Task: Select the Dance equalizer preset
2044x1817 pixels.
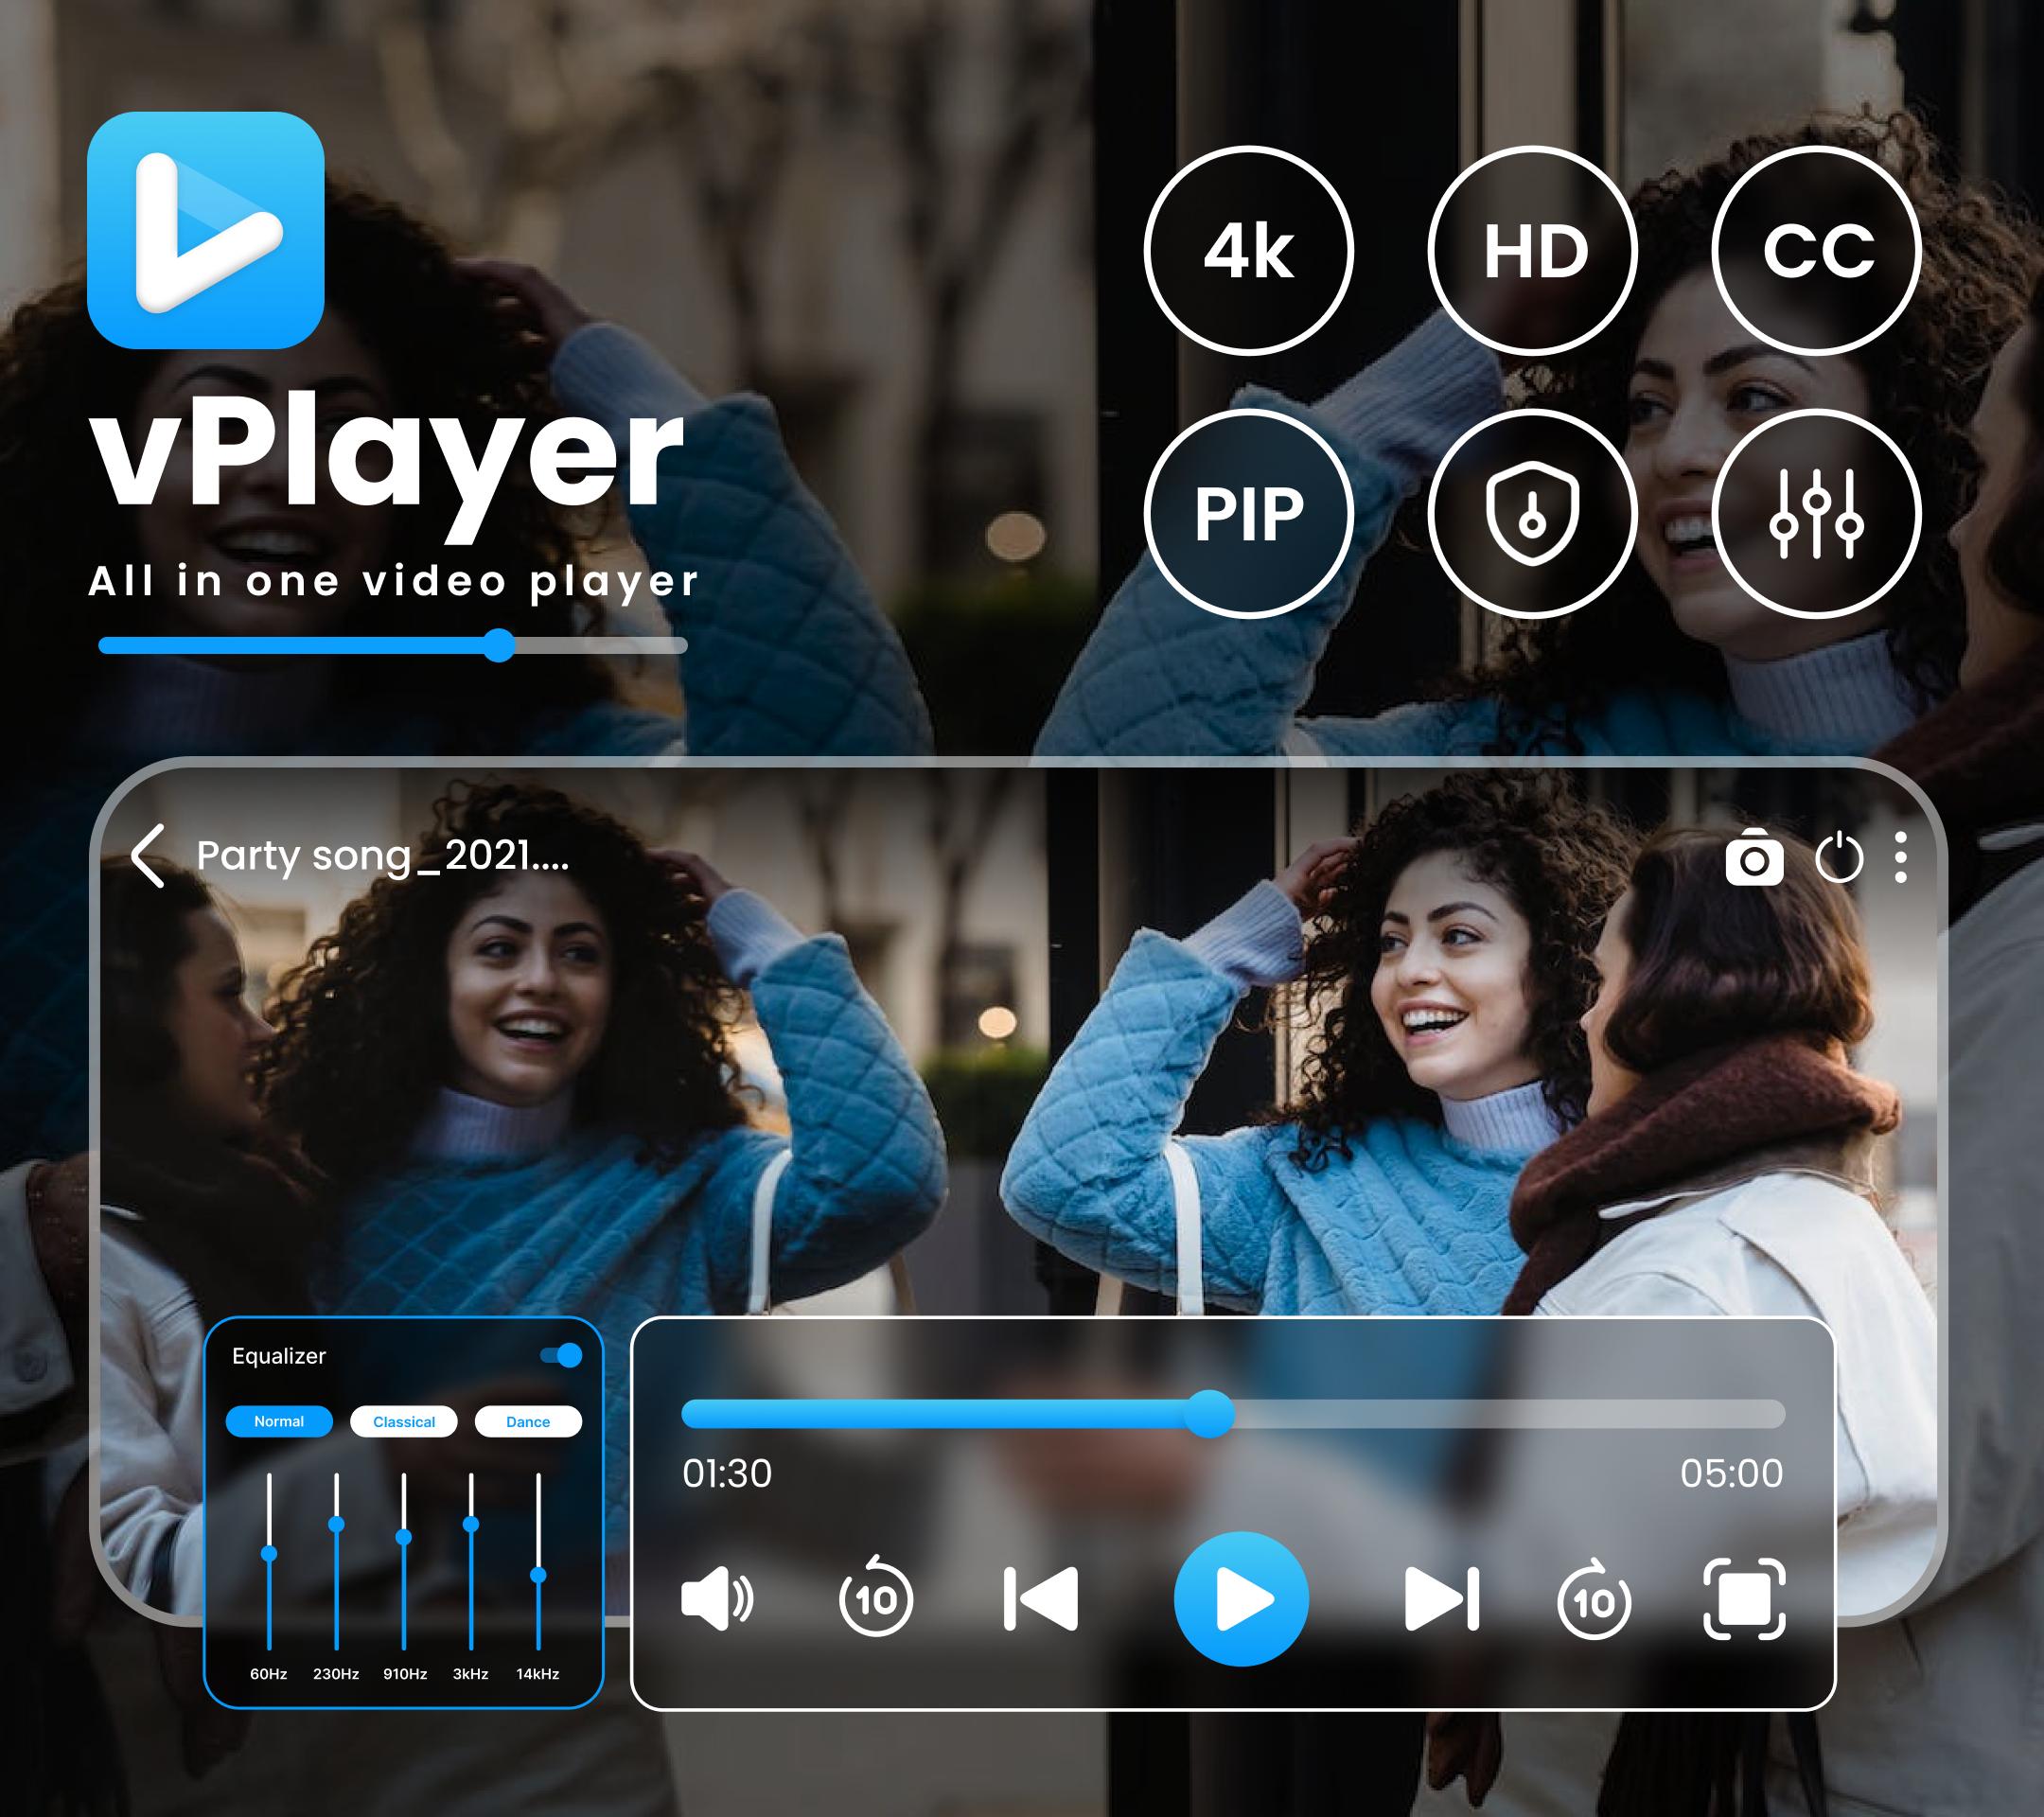Action: [528, 1421]
